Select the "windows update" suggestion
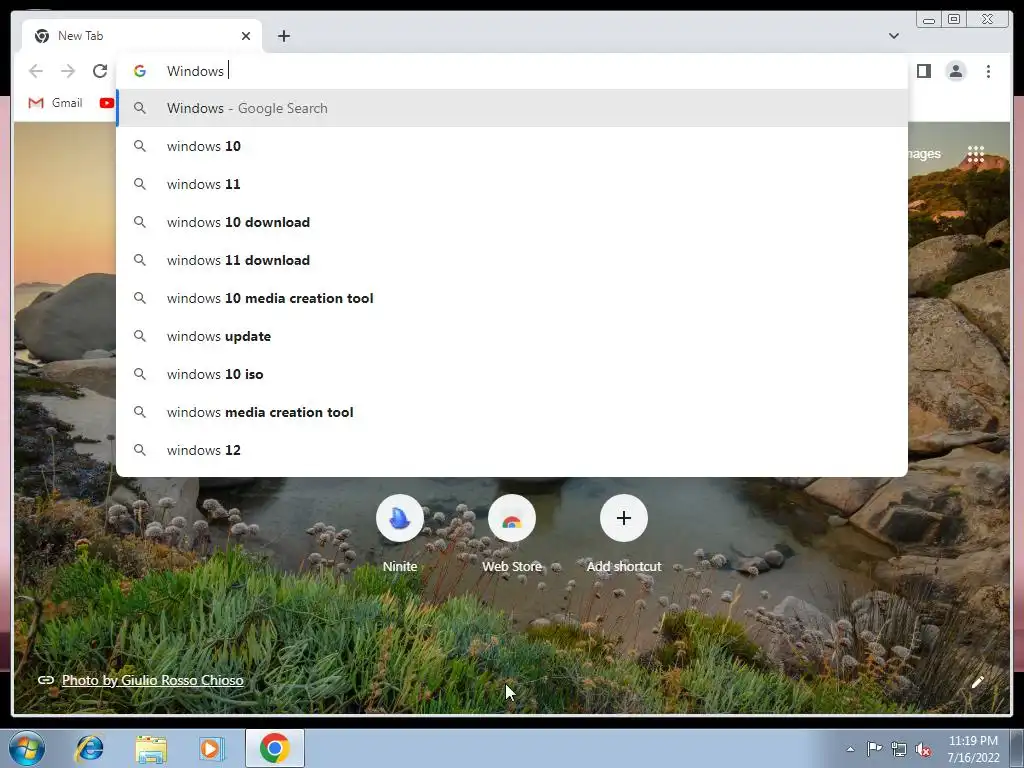The height and width of the screenshot is (768, 1024). (512, 336)
